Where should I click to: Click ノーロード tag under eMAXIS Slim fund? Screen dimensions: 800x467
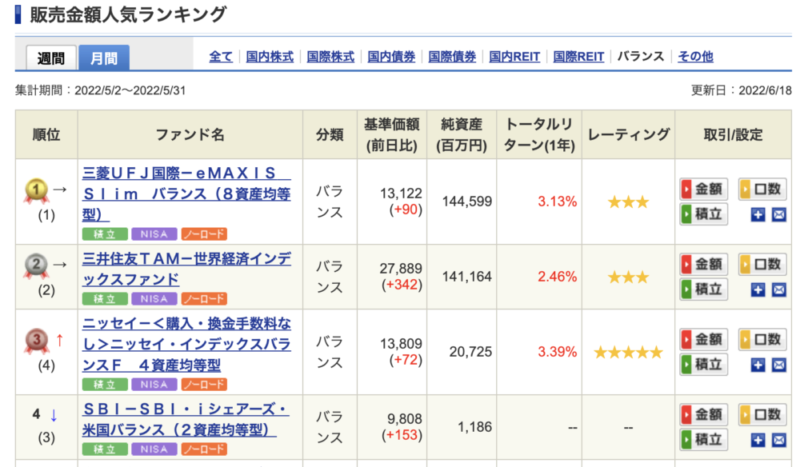coord(204,234)
